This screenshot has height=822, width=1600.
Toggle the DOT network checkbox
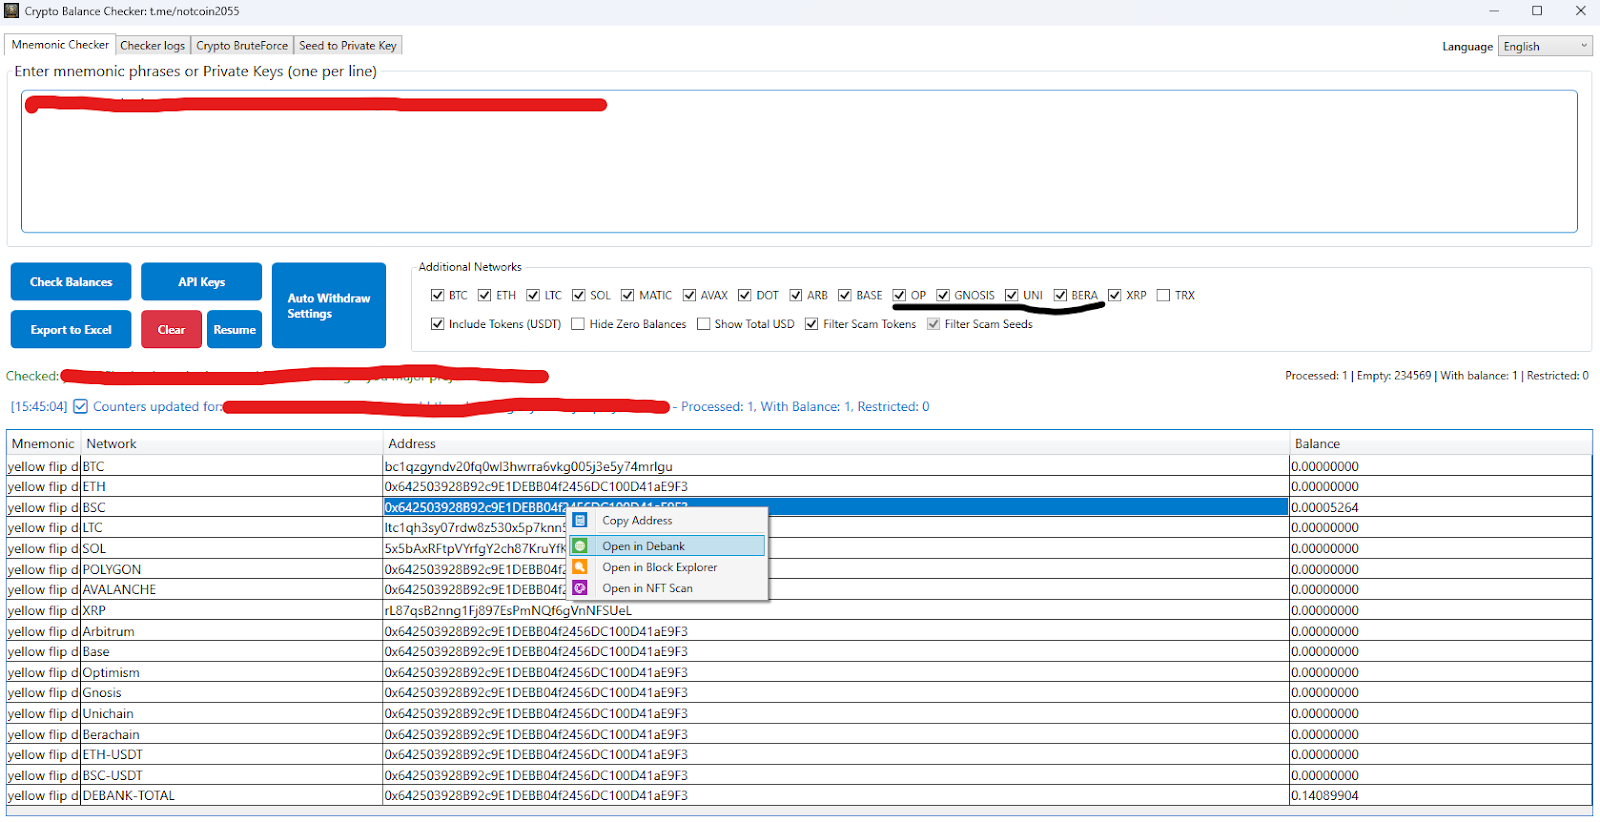[744, 295]
